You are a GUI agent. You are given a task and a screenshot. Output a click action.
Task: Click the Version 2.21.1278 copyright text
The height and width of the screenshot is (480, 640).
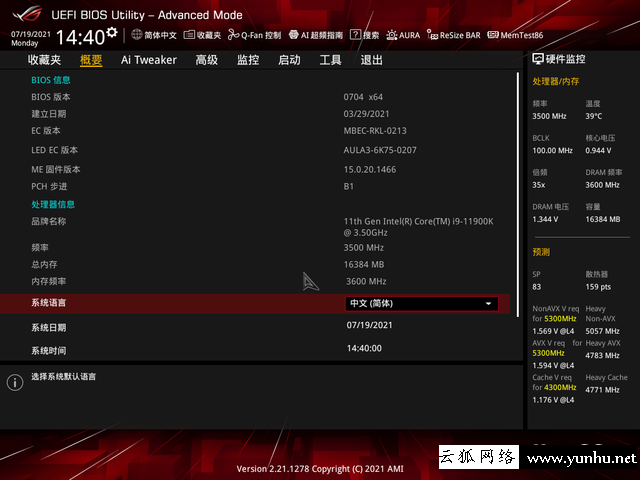point(320,469)
